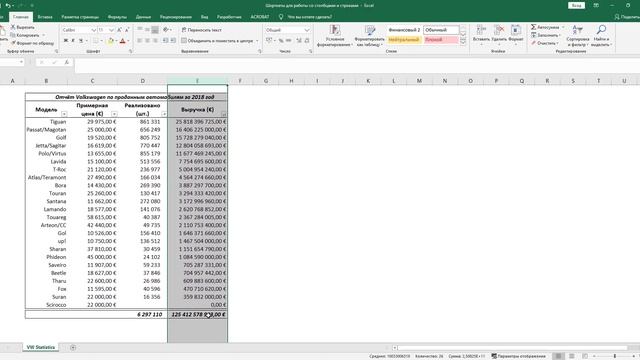The height and width of the screenshot is (360, 640).
Task: Activate Format Painter (Формат по образцу)
Action: [x=32, y=43]
